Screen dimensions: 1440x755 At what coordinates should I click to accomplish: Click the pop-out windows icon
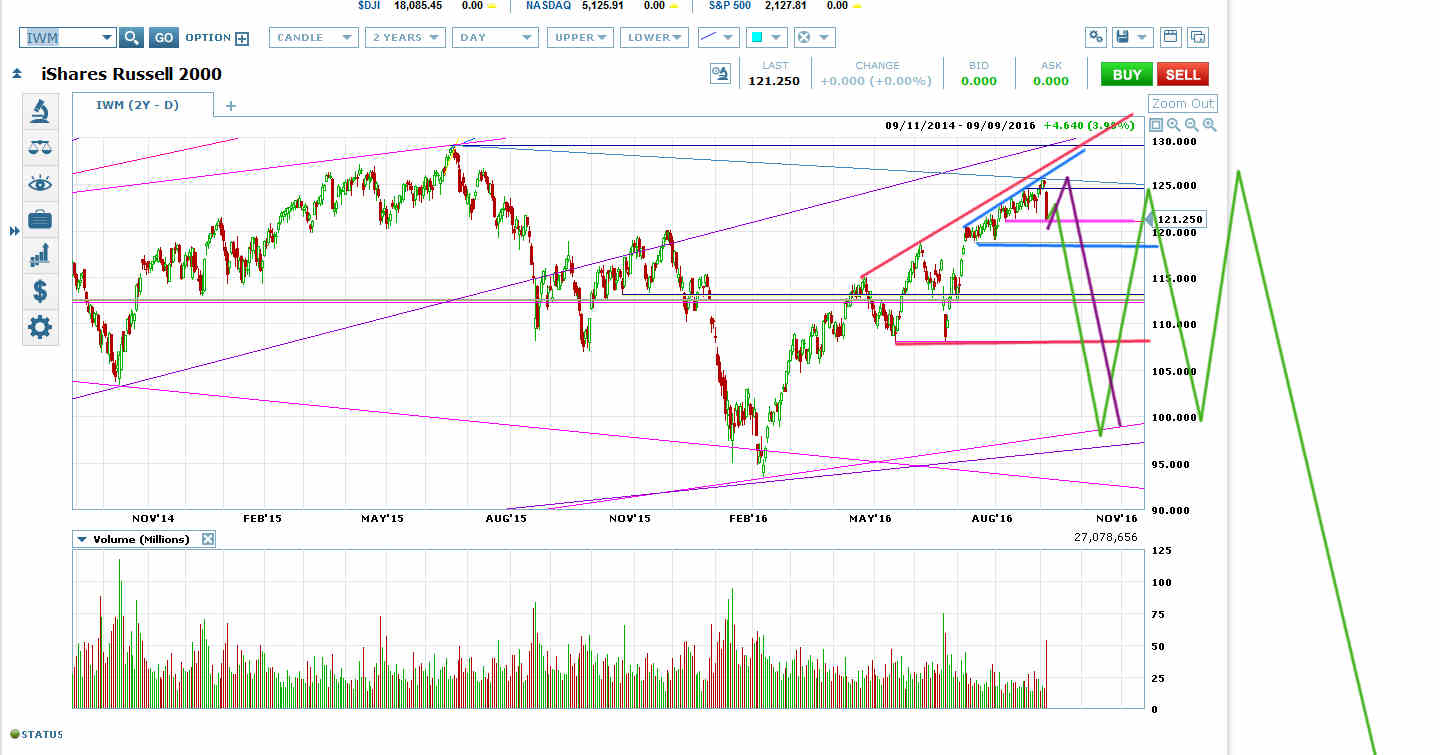[1197, 38]
